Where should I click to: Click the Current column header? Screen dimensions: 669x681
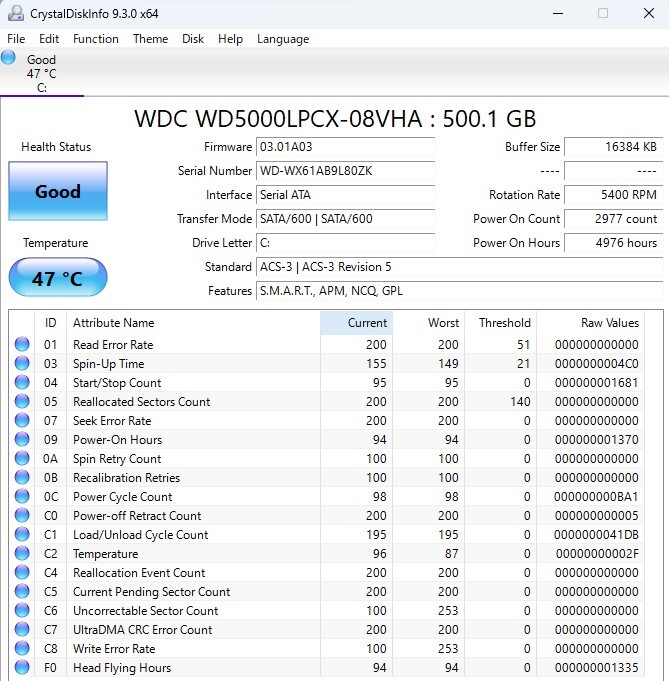[x=356, y=323]
